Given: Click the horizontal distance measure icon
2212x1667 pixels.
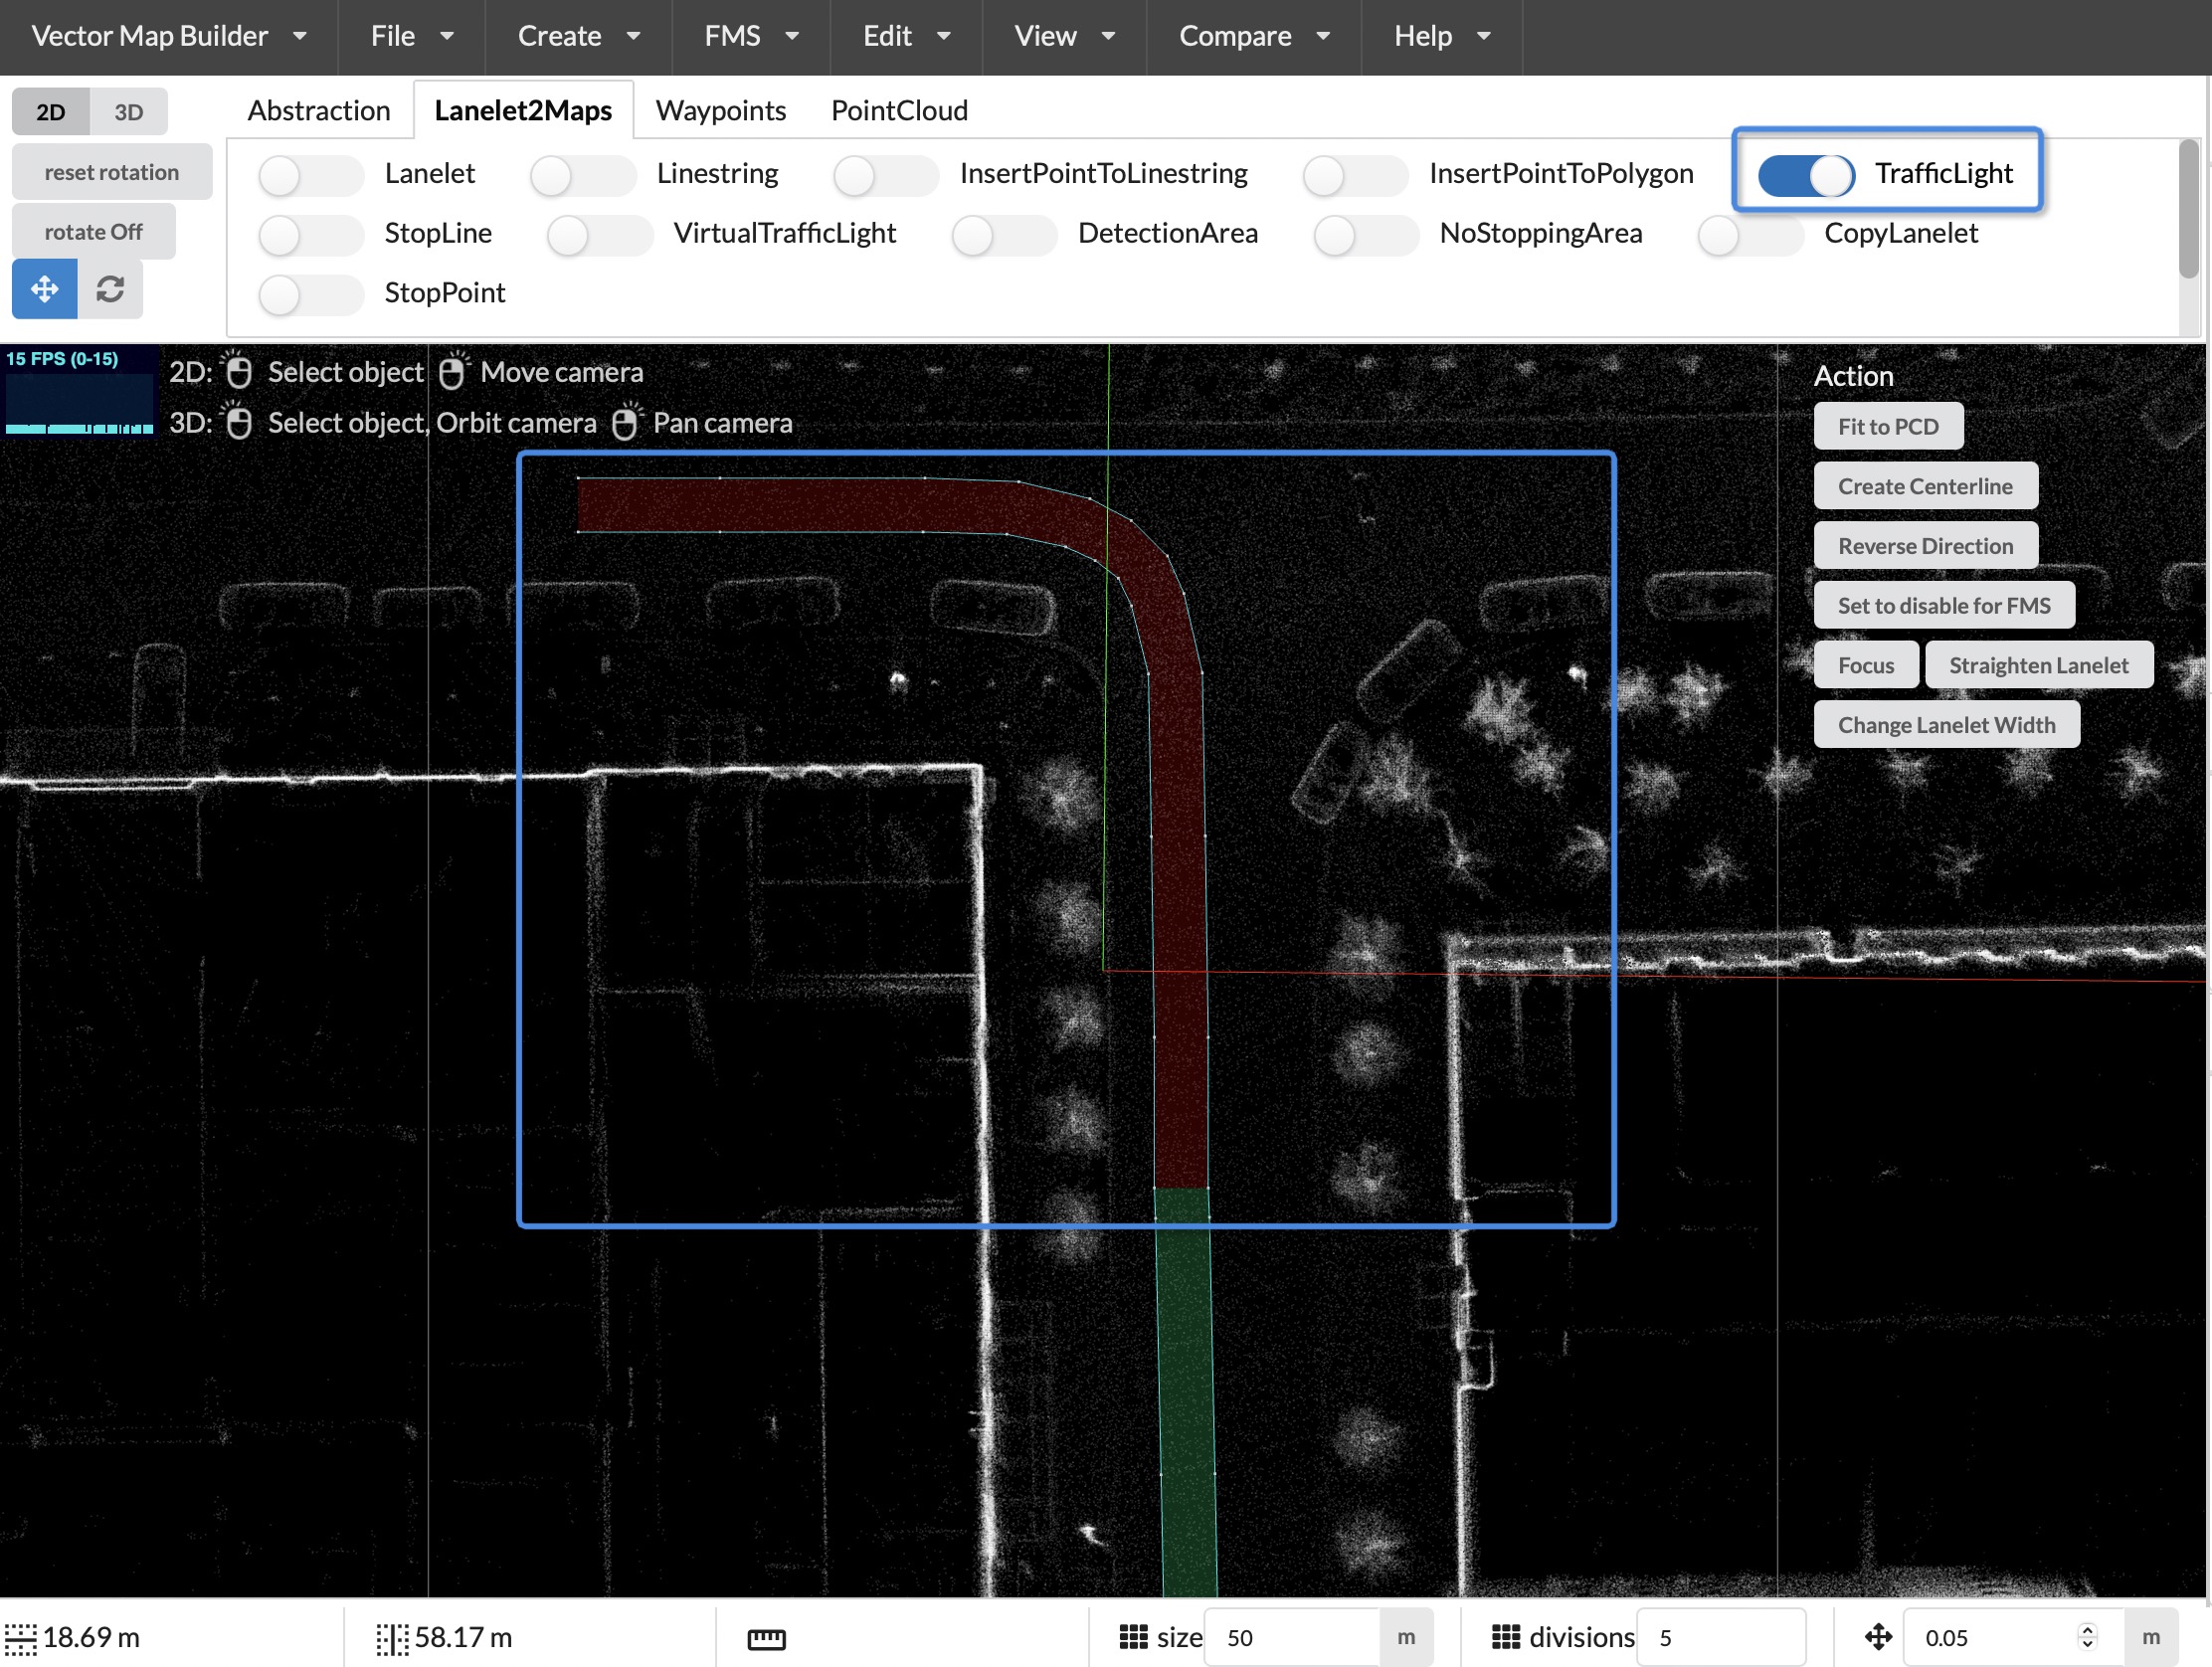Looking at the screenshot, I should click(x=21, y=1638).
